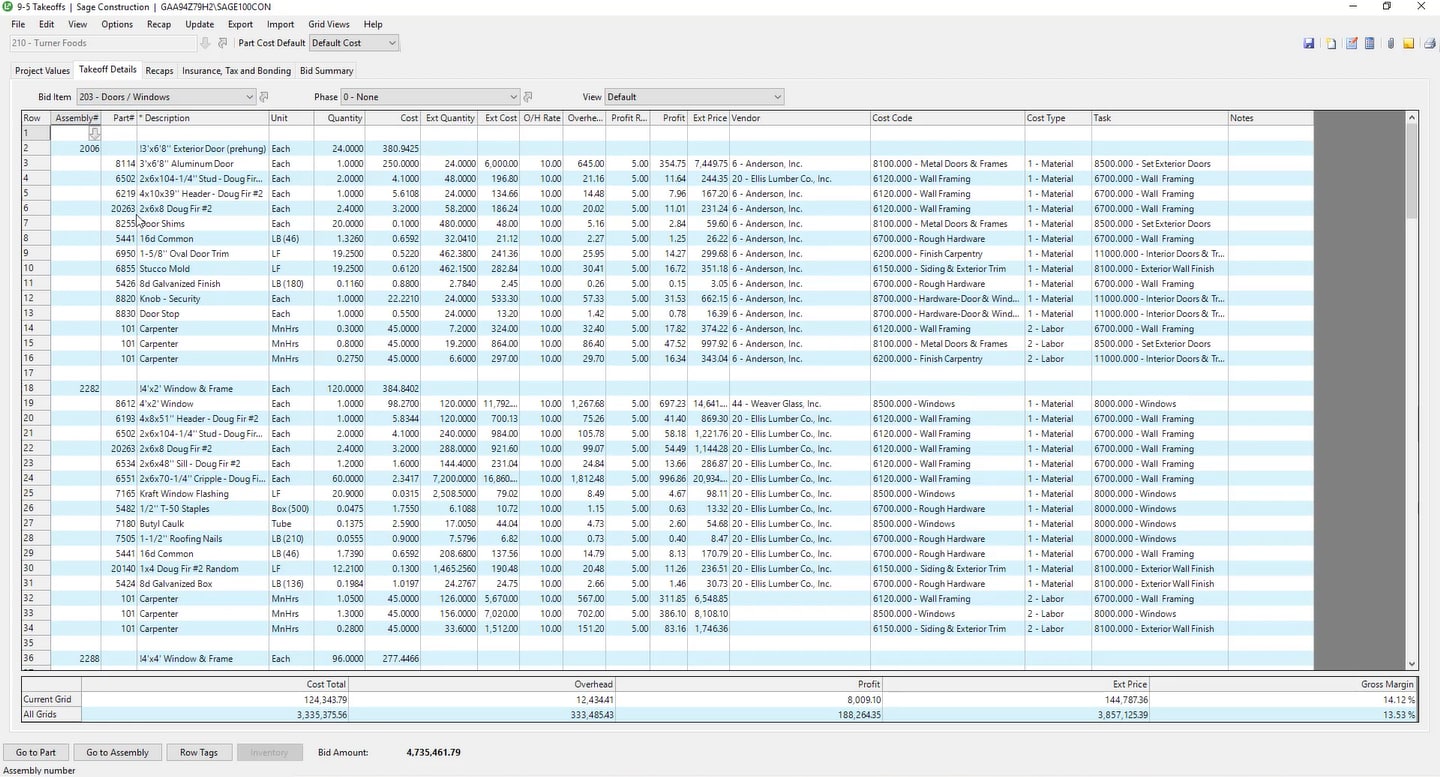Open the Update menu

pyautogui.click(x=200, y=24)
